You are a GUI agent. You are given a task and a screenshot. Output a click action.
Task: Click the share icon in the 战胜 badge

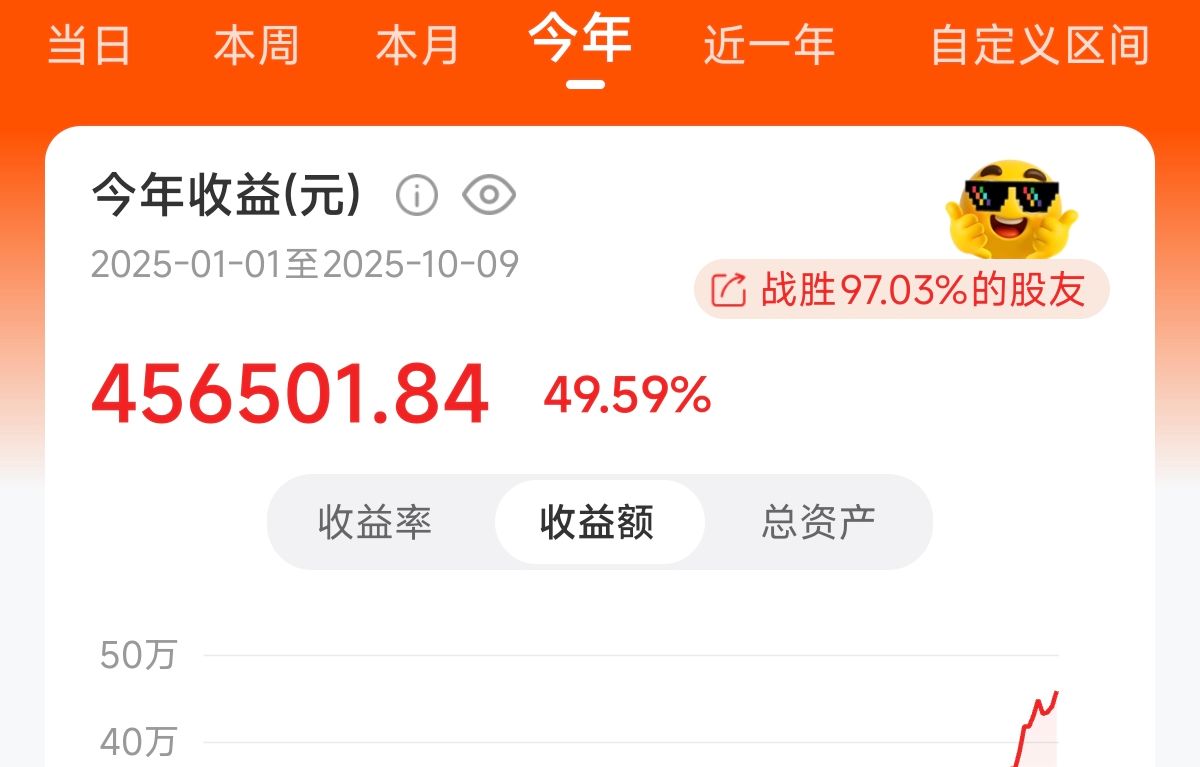pyautogui.click(x=728, y=290)
